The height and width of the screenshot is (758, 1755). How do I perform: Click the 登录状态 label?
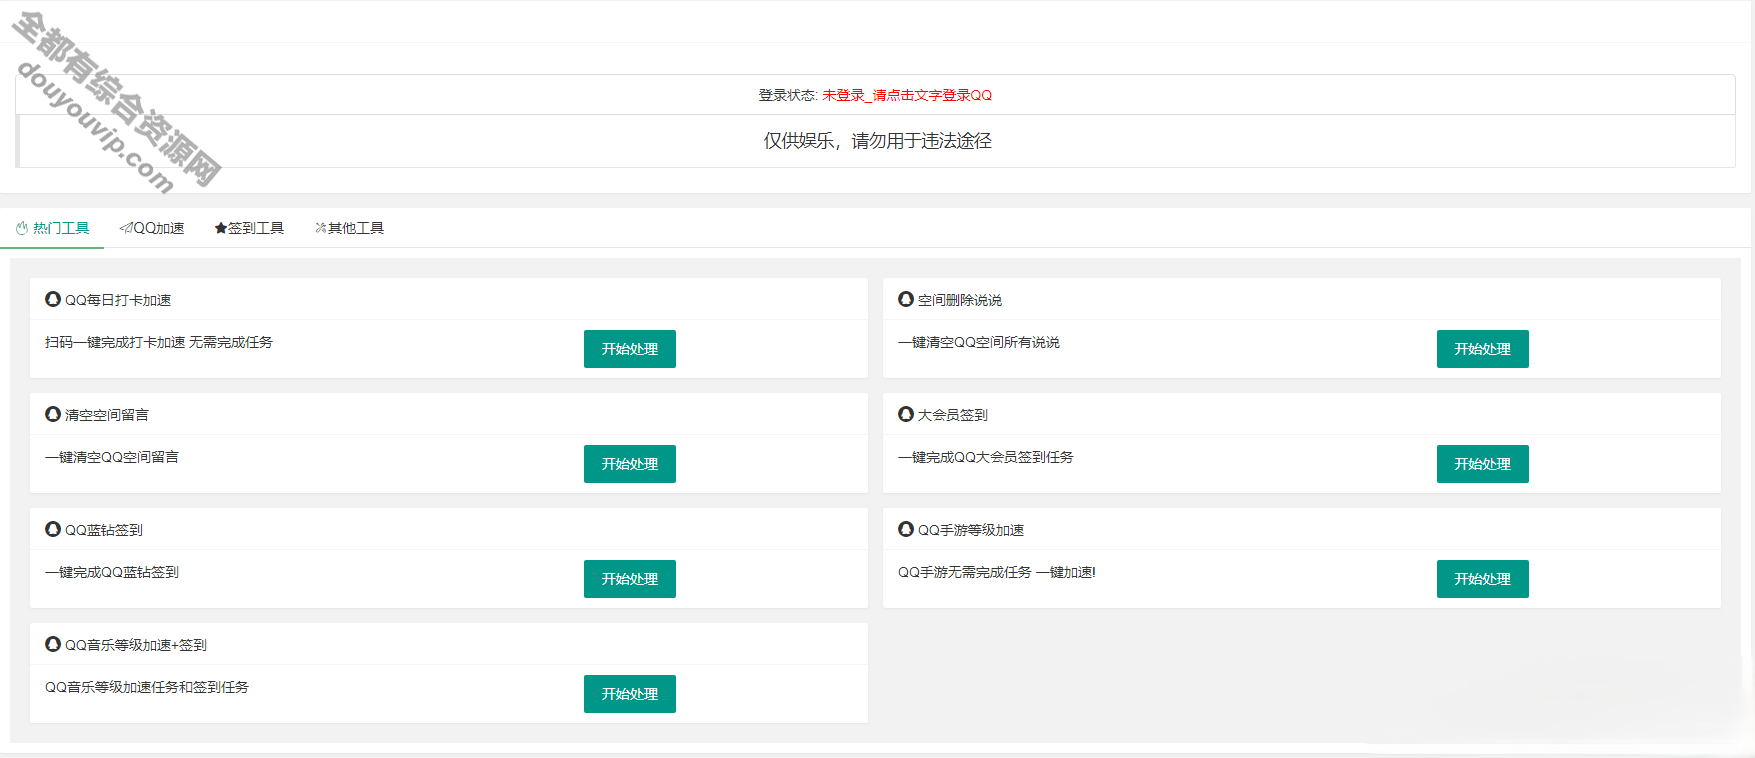(788, 95)
